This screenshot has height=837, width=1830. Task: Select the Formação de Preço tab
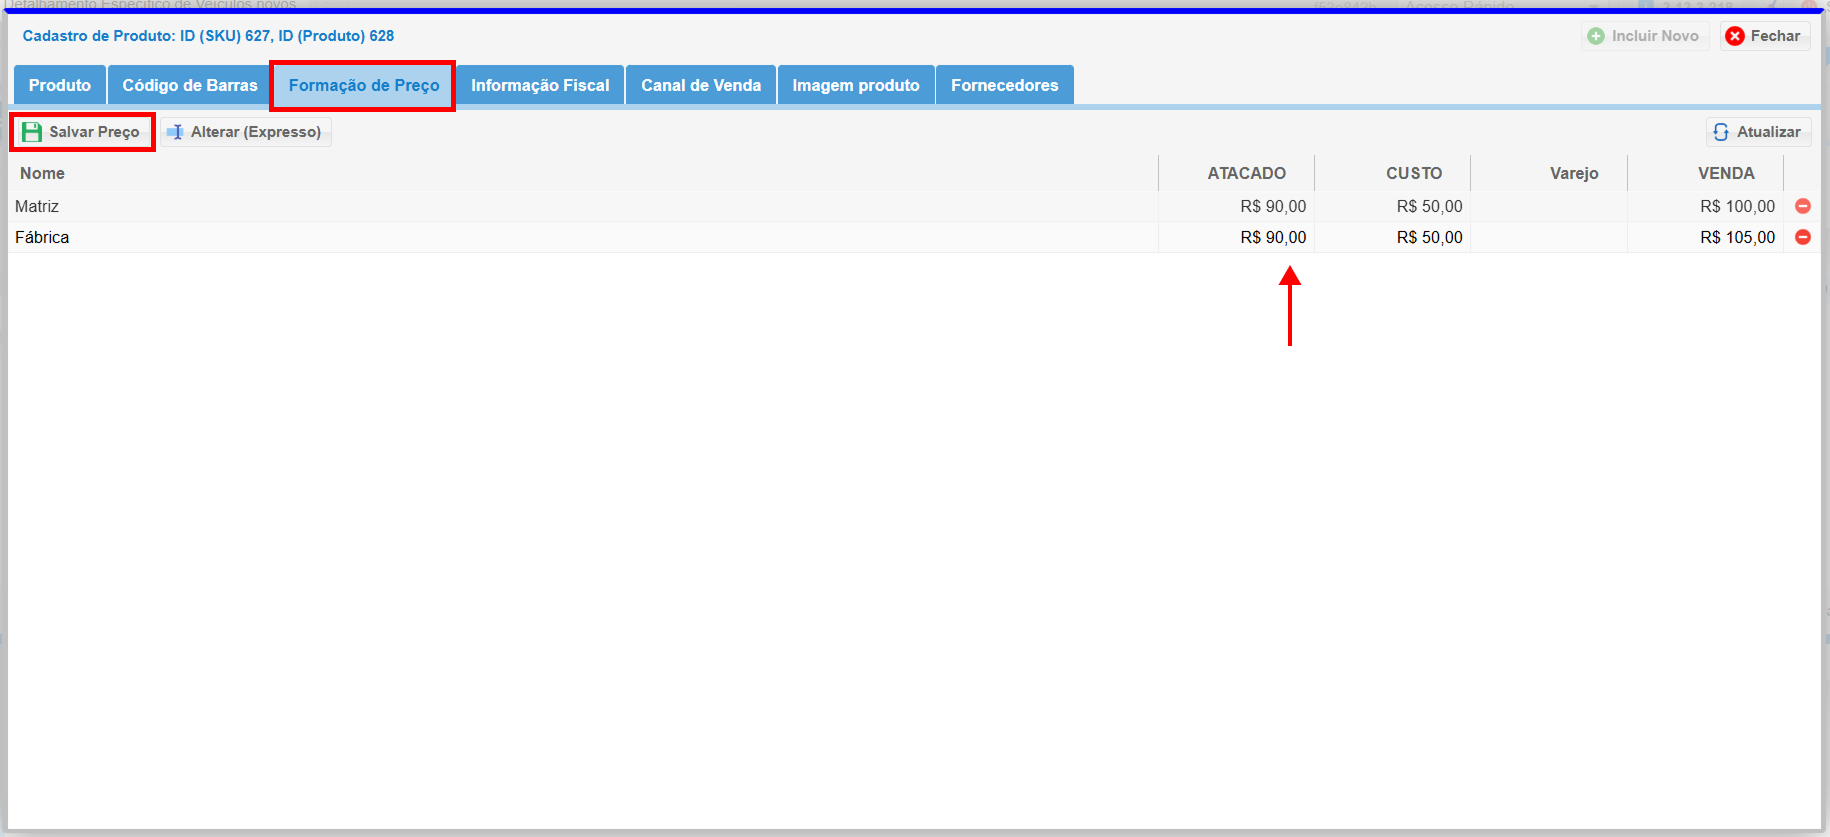pos(364,85)
